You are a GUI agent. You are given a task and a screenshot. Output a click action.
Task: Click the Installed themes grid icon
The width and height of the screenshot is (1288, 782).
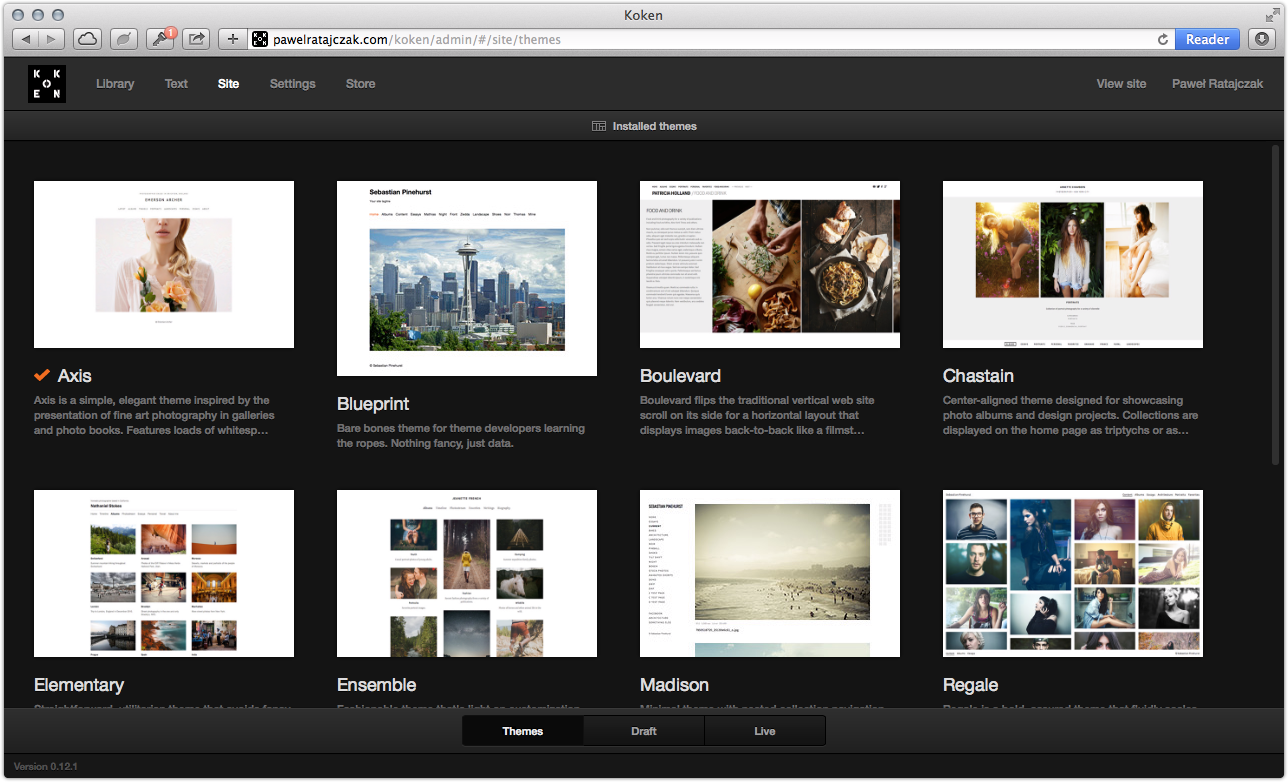click(x=599, y=126)
